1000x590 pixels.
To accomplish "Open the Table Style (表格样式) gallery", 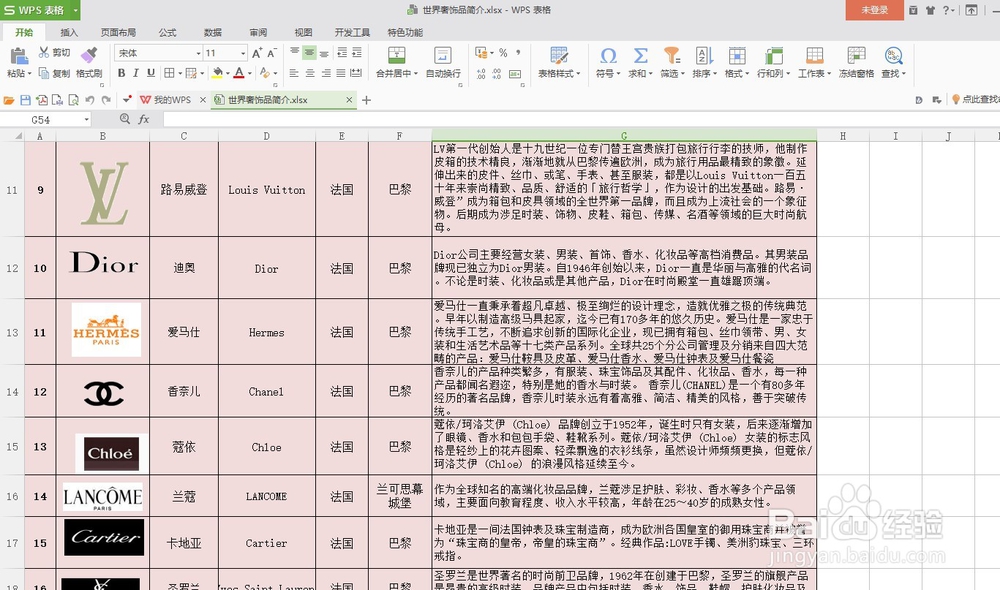I will [559, 62].
